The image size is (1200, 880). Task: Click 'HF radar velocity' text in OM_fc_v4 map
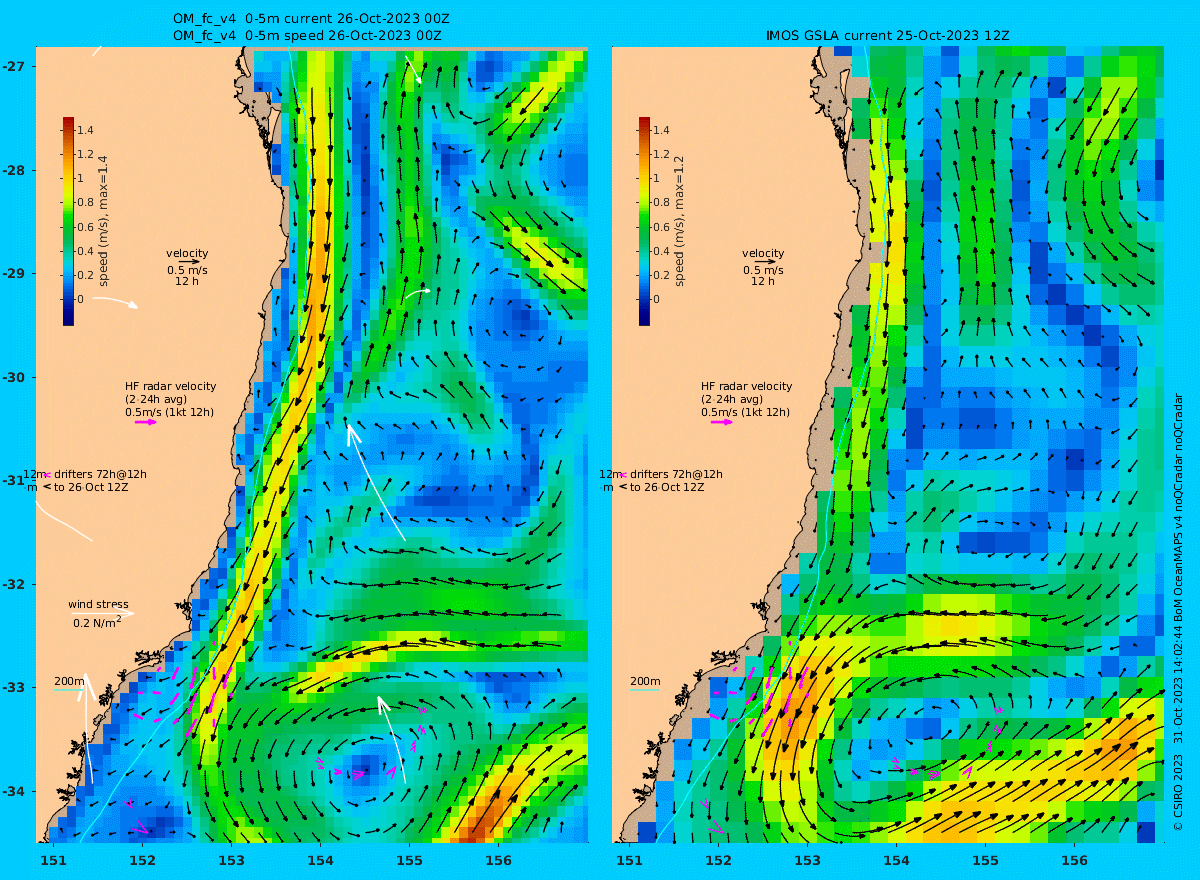(x=170, y=386)
